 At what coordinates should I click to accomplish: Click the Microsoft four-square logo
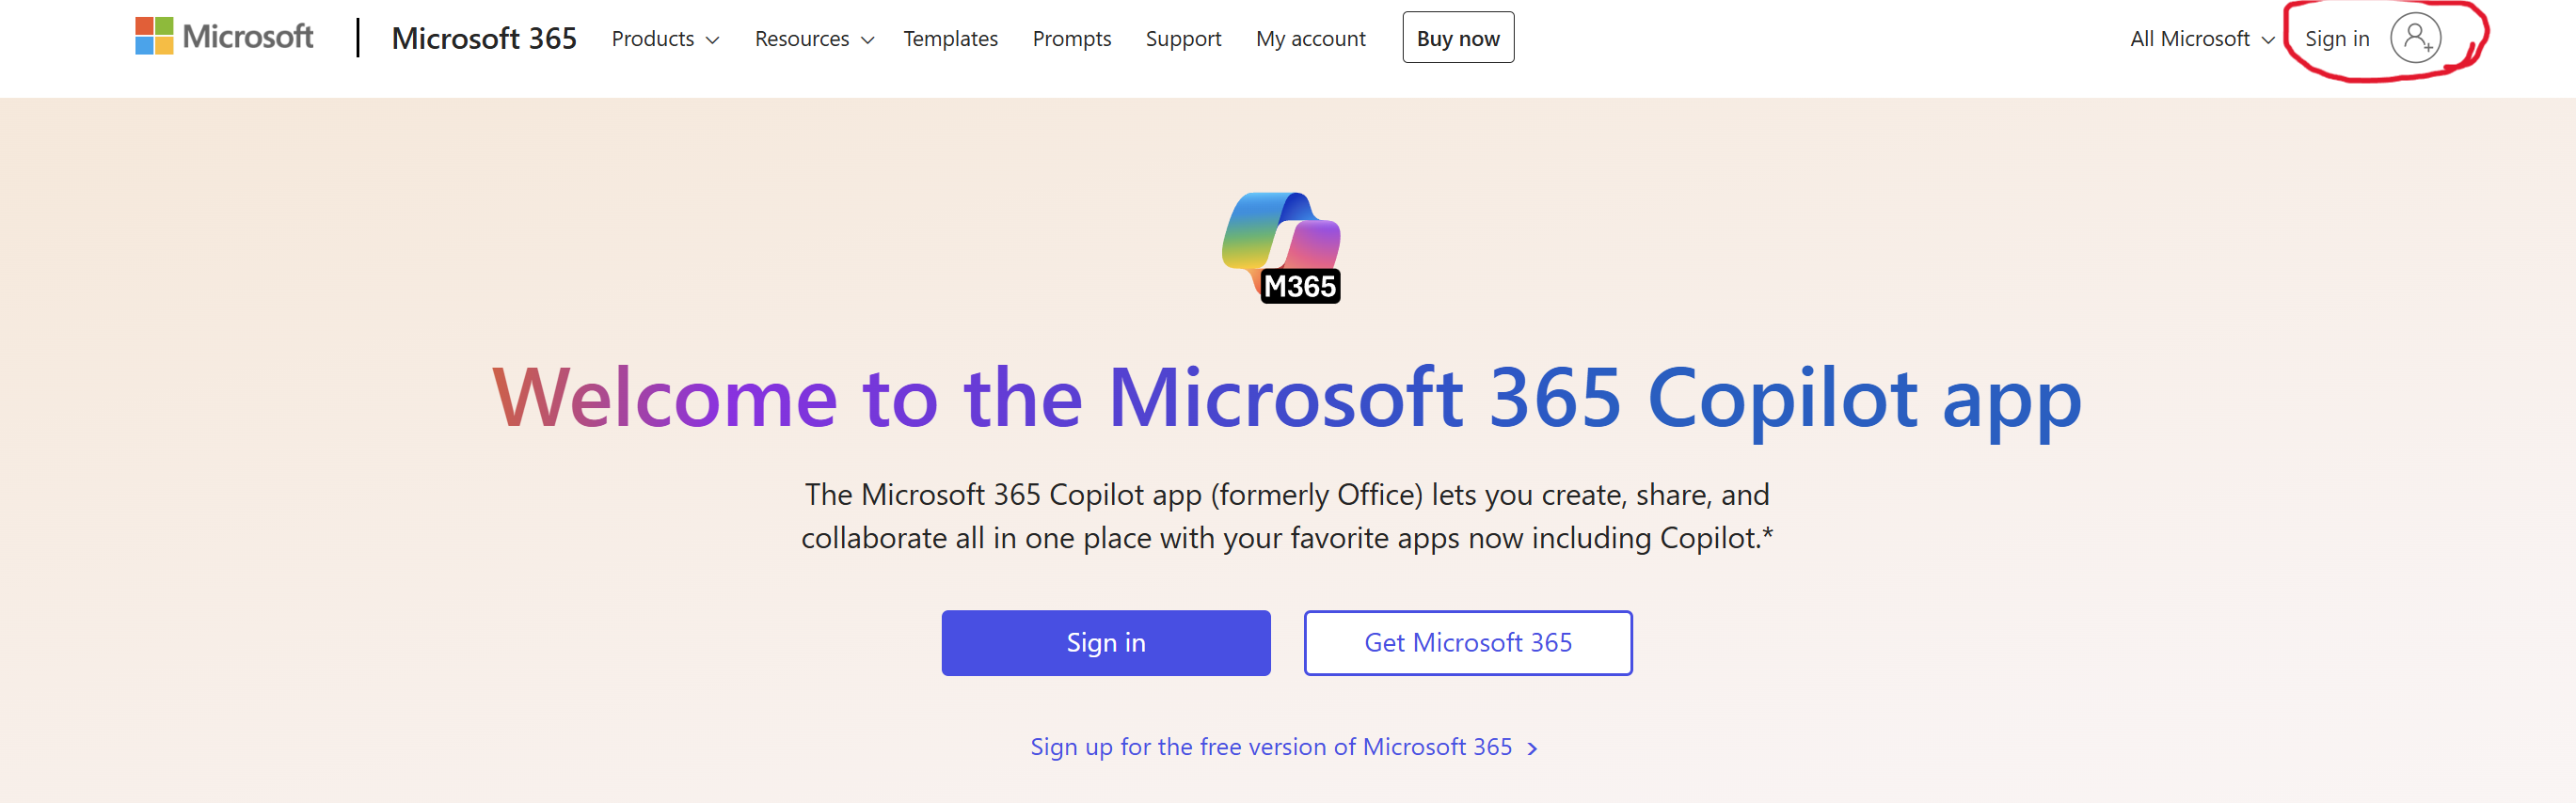[x=154, y=36]
